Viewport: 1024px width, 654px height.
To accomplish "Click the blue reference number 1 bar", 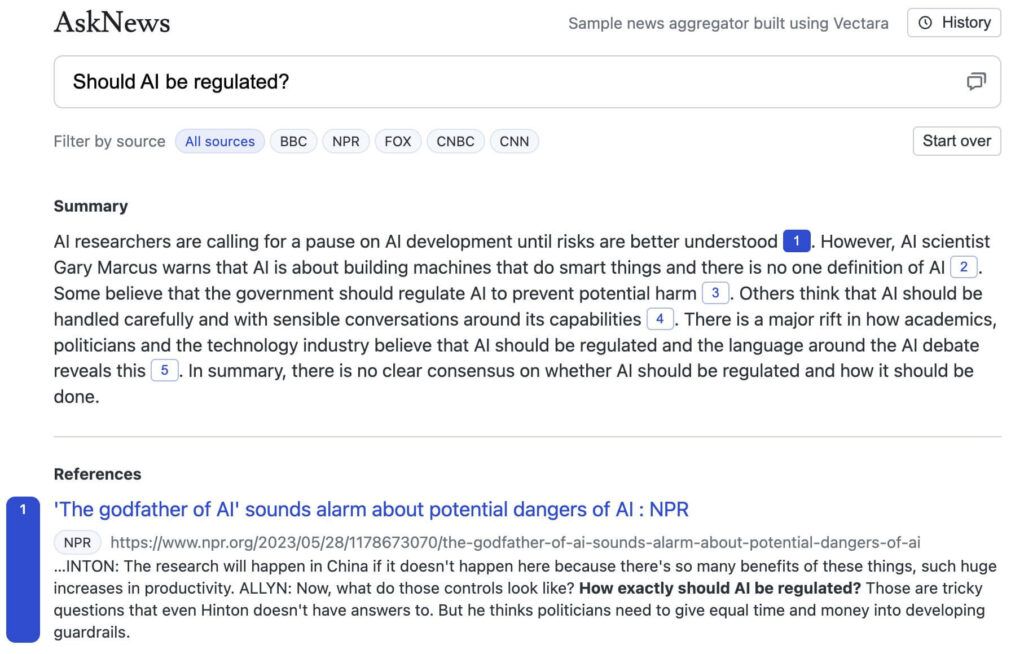I will [23, 568].
